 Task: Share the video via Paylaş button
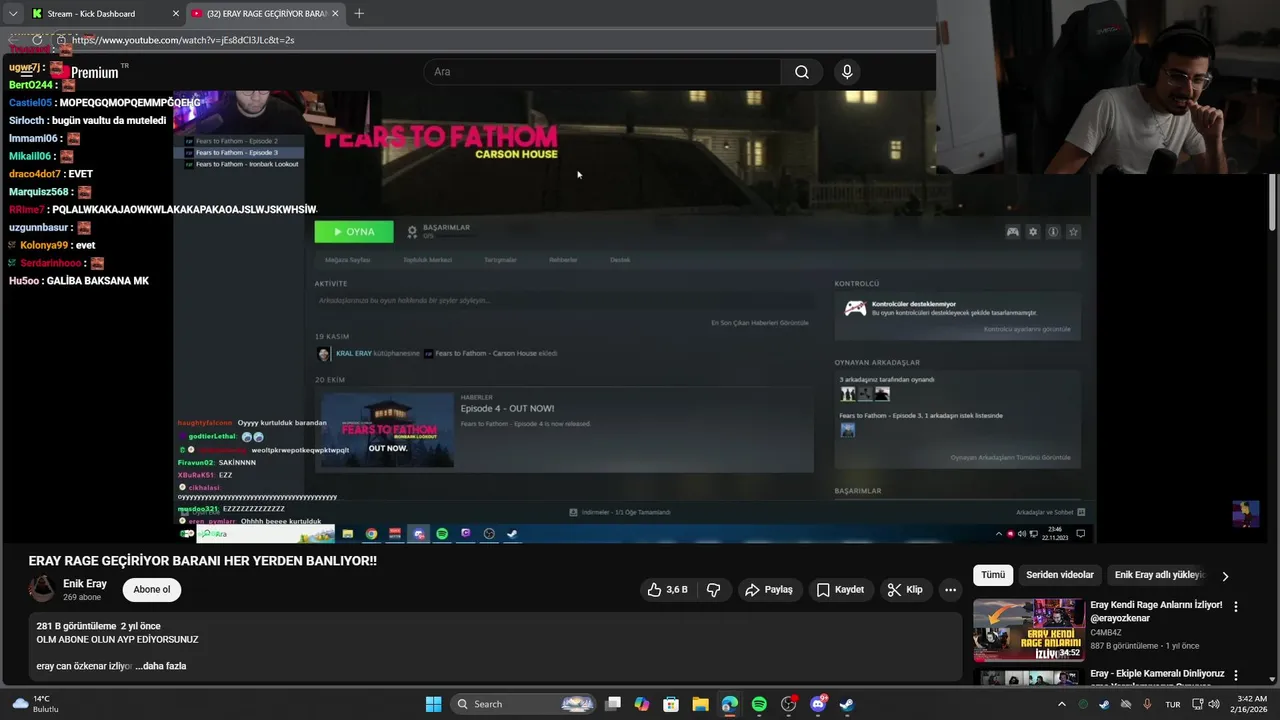pos(769,590)
